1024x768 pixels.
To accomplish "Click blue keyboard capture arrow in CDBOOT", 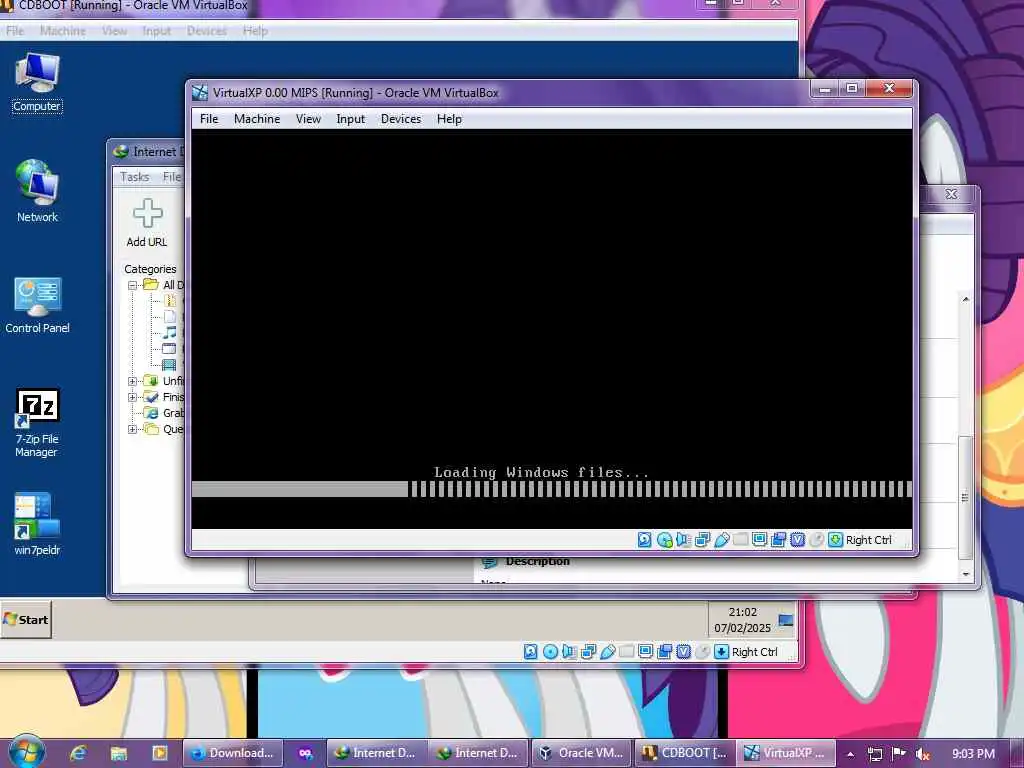I will [721, 651].
